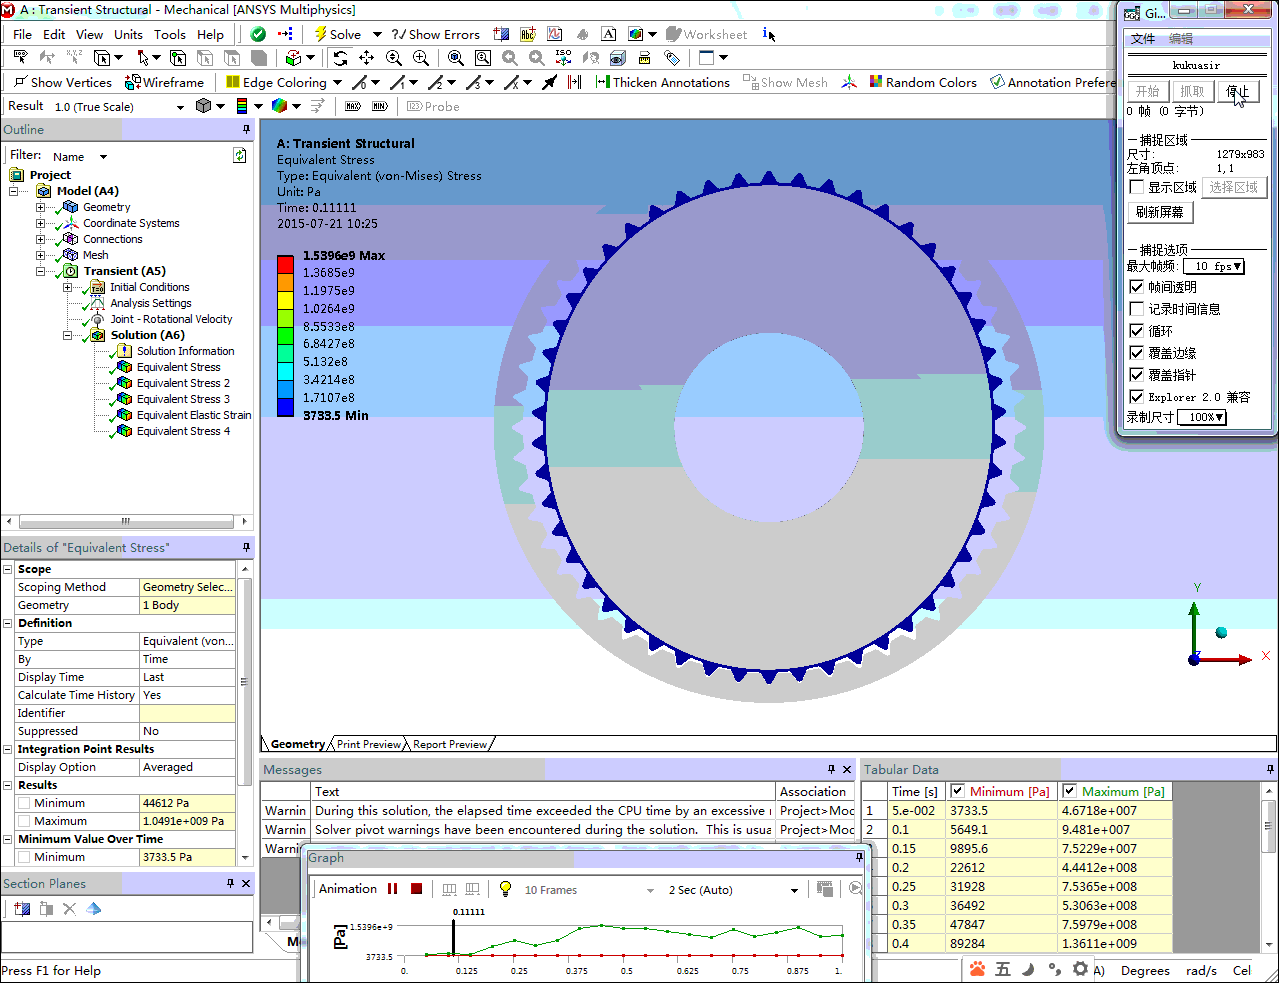Screen dimensions: 1279x983
Task: Open the File menu
Action: [x=22, y=34]
